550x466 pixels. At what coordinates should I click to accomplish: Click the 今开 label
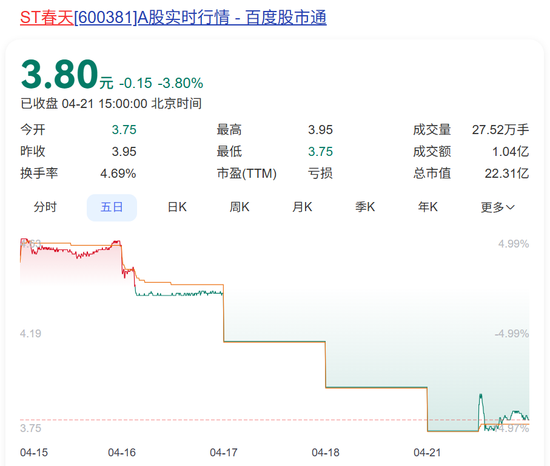[33, 130]
